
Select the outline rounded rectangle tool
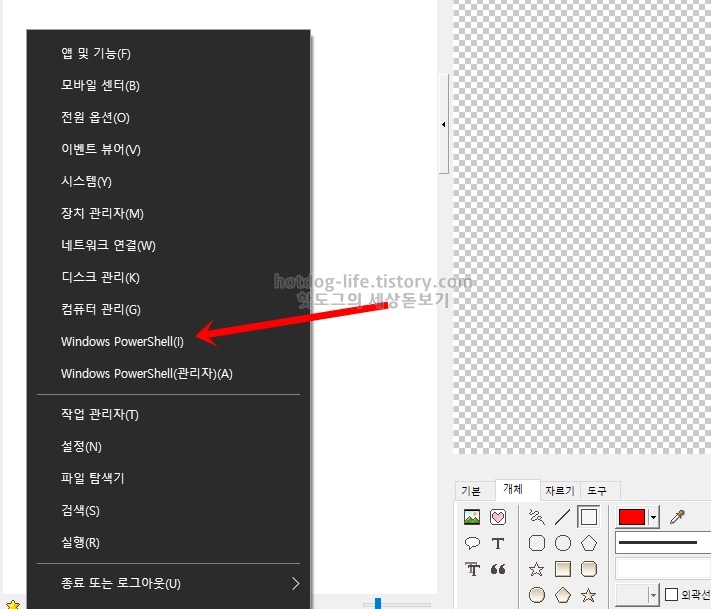pos(537,543)
